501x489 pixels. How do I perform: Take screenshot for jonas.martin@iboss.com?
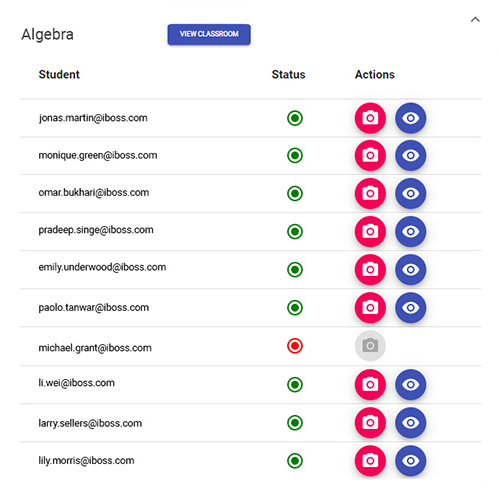tap(370, 118)
